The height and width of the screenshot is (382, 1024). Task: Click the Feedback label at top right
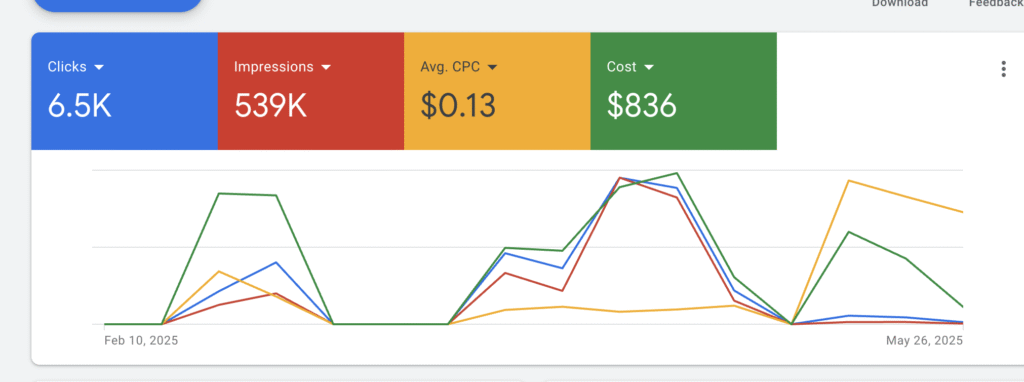click(996, 3)
